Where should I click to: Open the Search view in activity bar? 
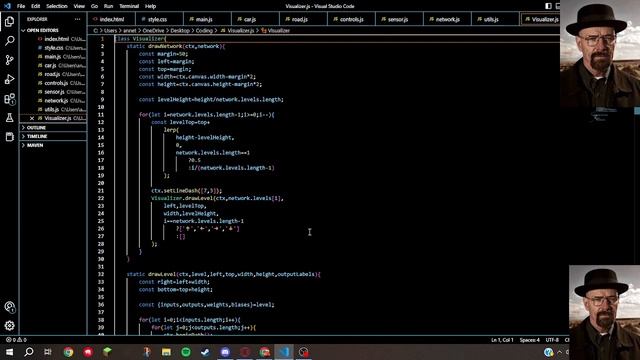(9, 40)
